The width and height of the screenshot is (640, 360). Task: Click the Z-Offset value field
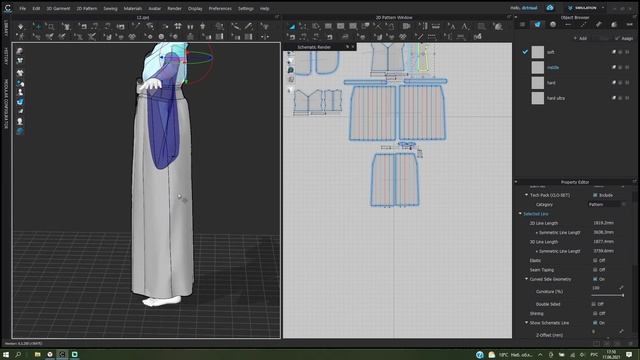604,332
